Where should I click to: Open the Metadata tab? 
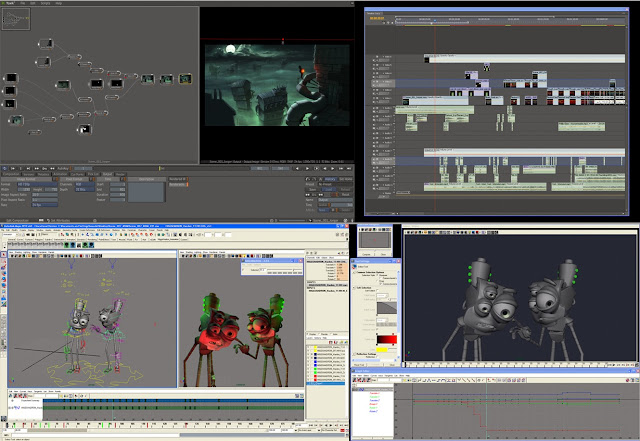coord(44,174)
